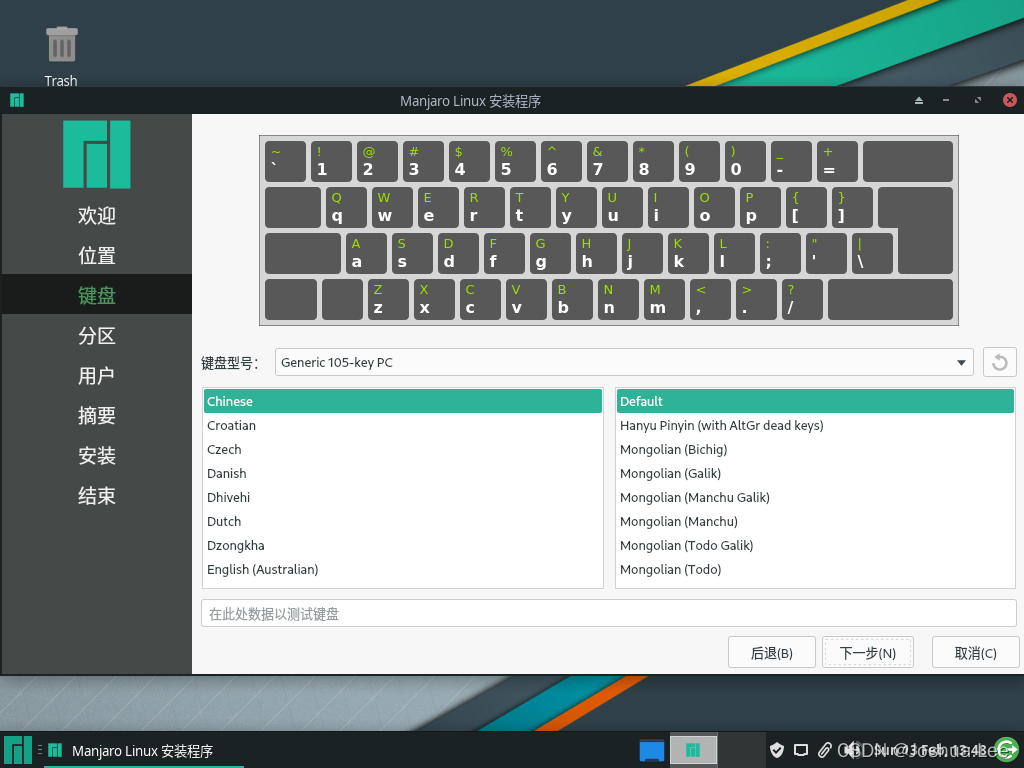Click the reset keyboard model icon
Screen dimensions: 1024x768
[x=999, y=362]
